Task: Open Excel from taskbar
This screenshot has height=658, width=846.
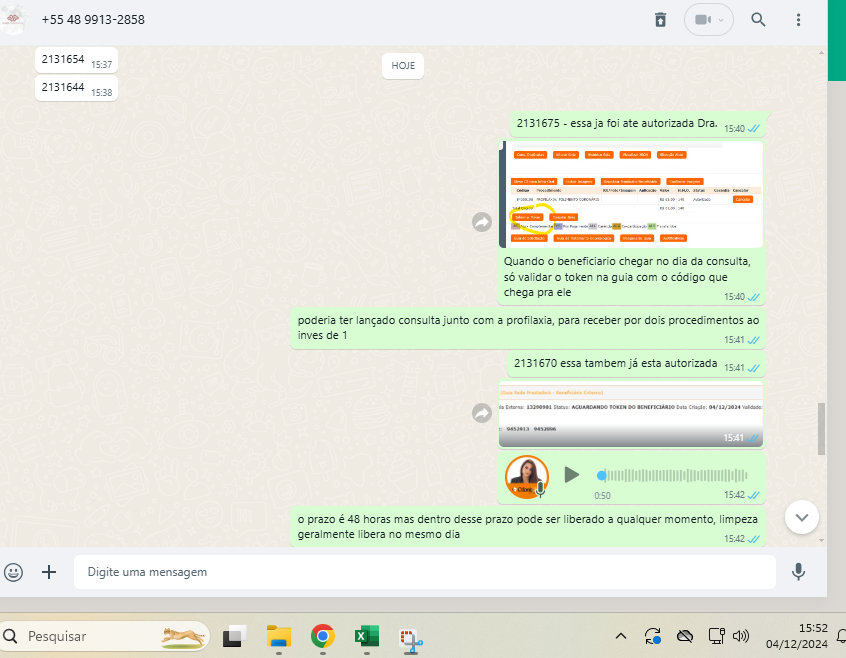Action: (367, 636)
